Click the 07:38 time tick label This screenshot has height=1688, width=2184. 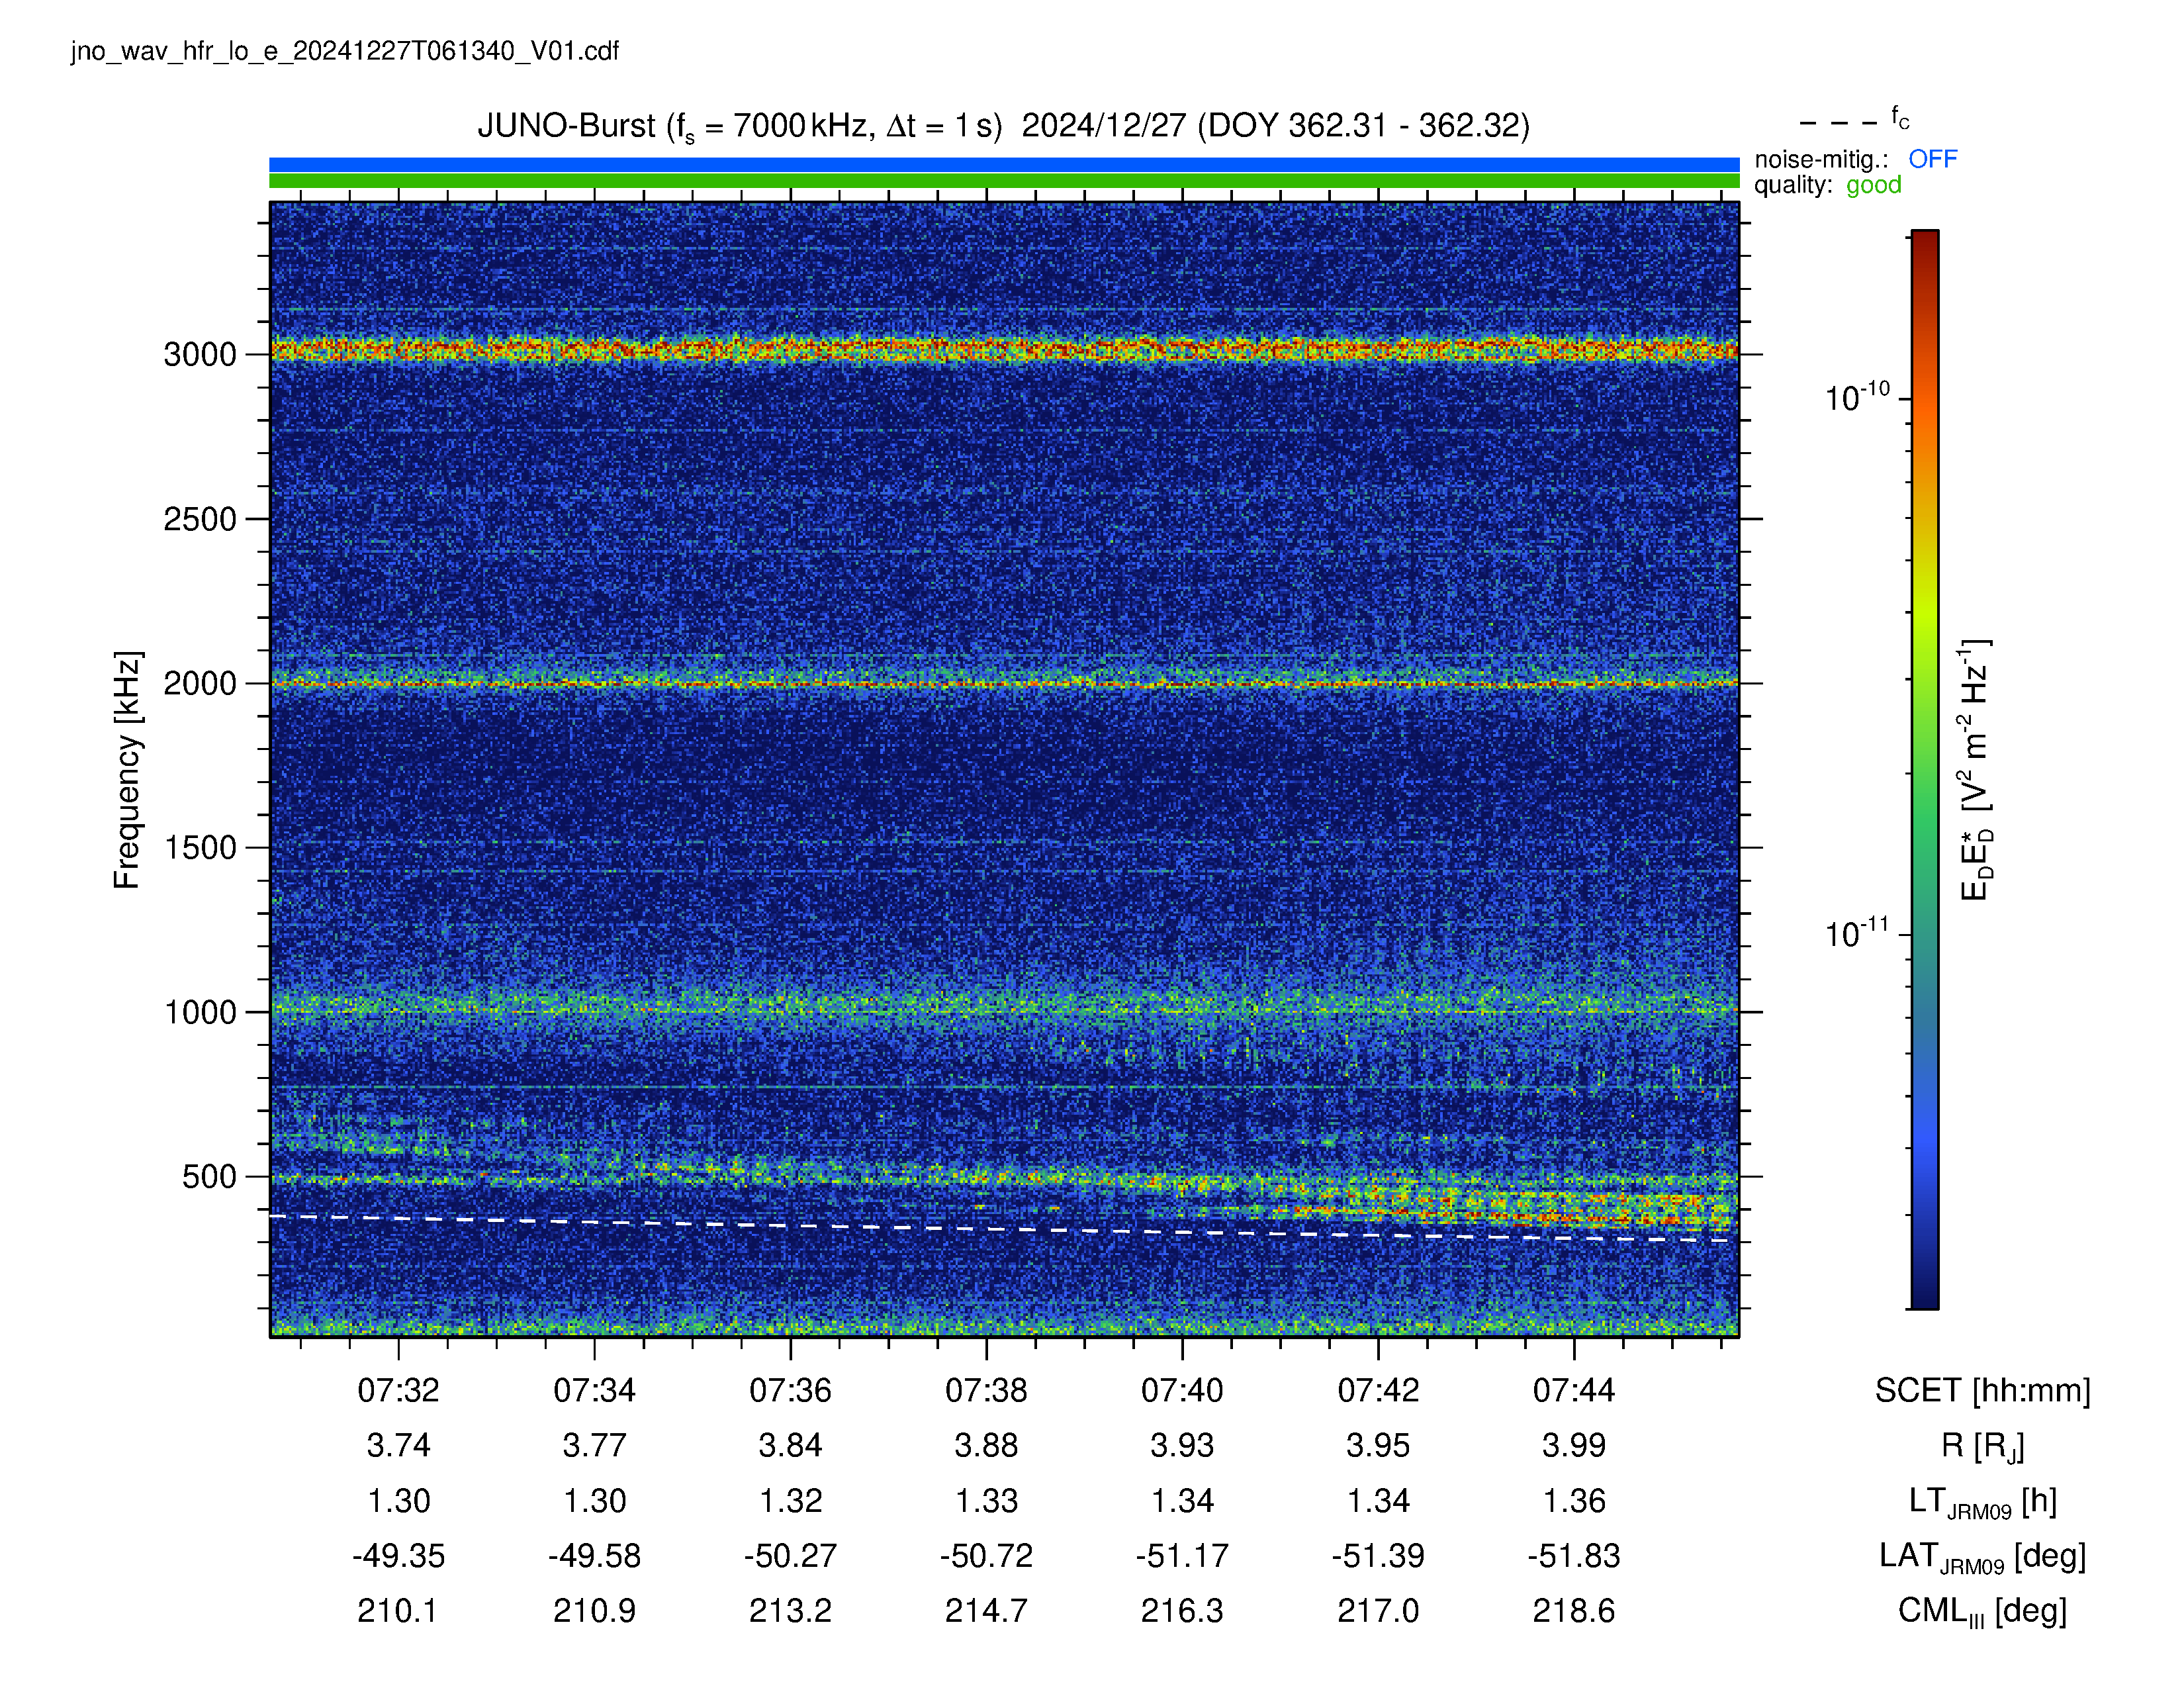986,1390
